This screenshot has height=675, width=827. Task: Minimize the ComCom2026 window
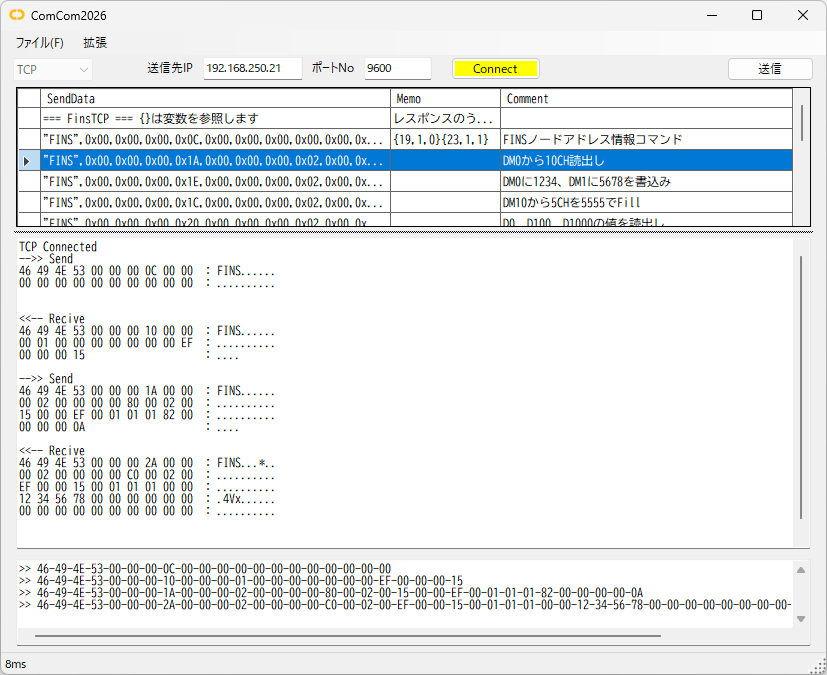pyautogui.click(x=712, y=15)
